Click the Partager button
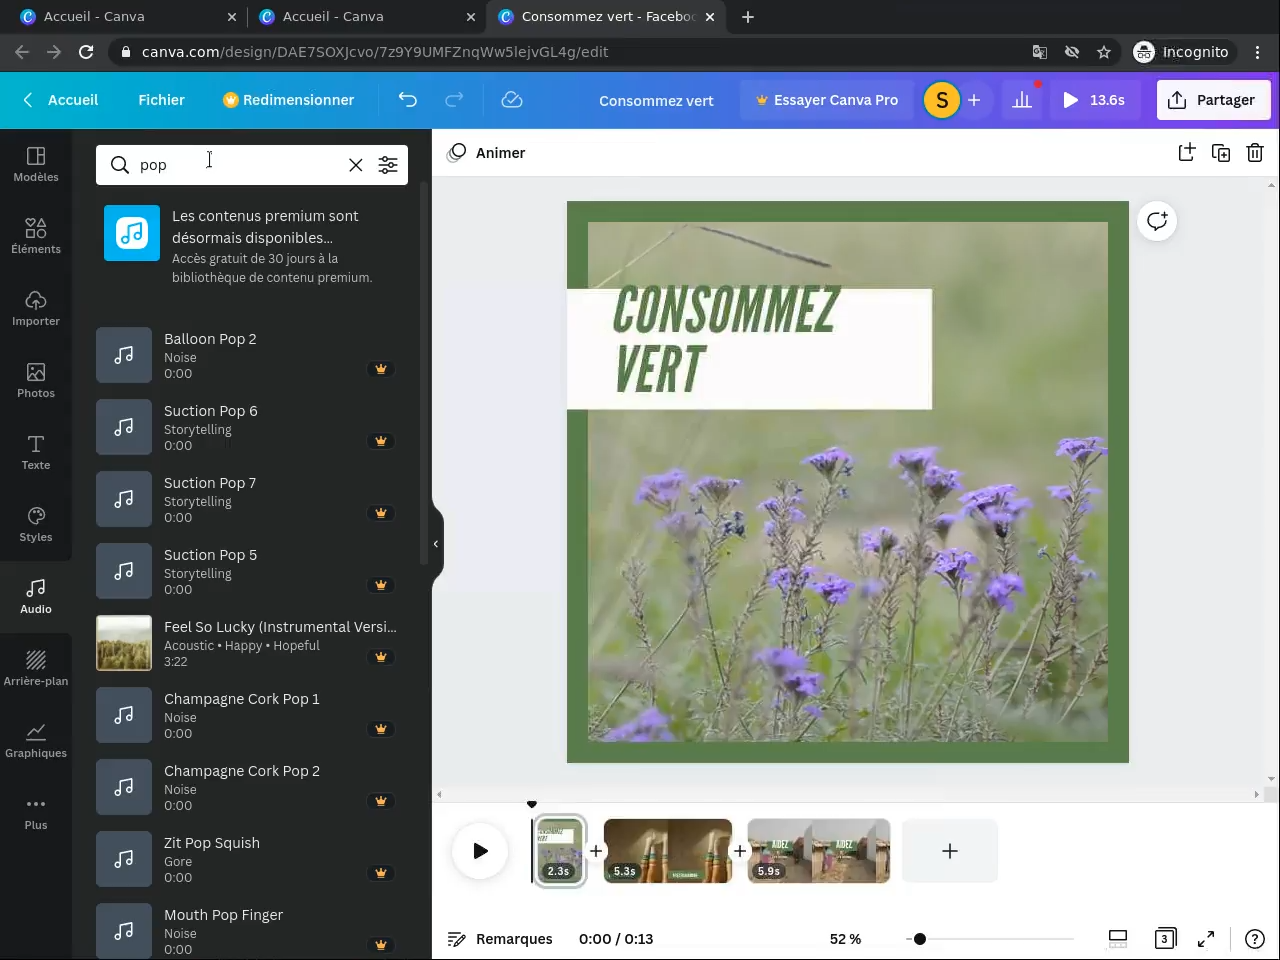1280x960 pixels. [1212, 100]
